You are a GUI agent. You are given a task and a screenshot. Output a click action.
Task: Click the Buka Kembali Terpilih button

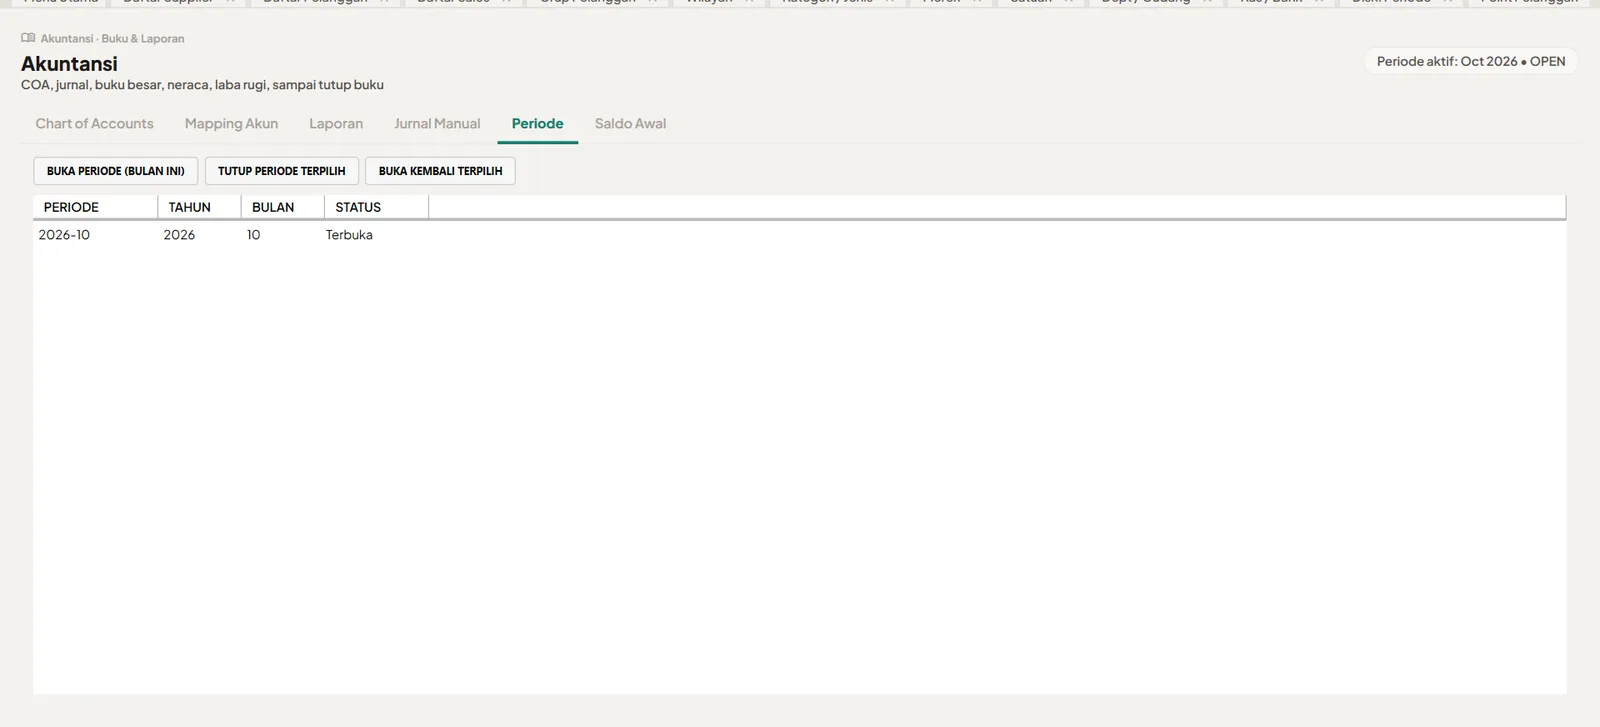441,171
